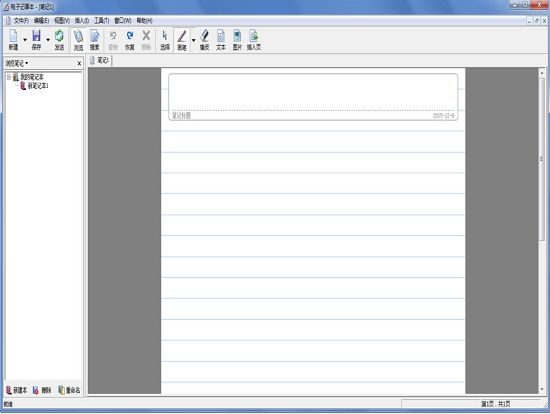Activate the Select pointer tool

(x=165, y=40)
